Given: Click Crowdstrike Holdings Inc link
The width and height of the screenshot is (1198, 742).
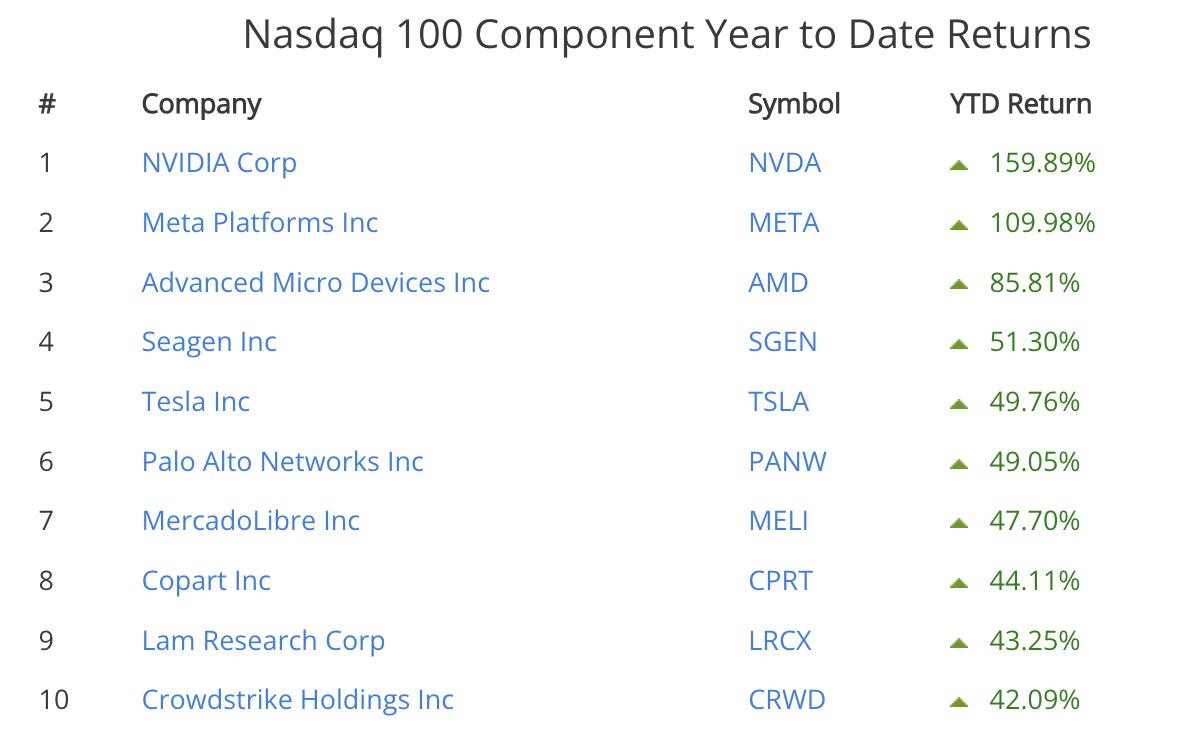Looking at the screenshot, I should (x=298, y=700).
